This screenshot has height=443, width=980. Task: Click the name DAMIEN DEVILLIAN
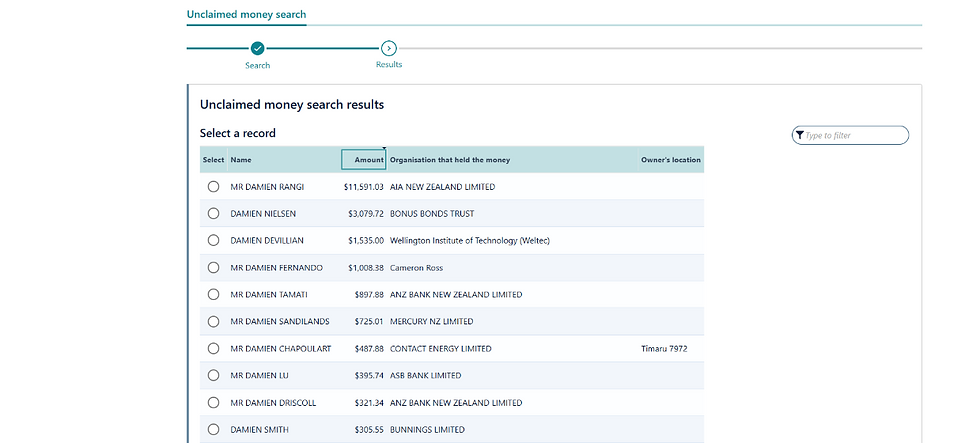[267, 241]
